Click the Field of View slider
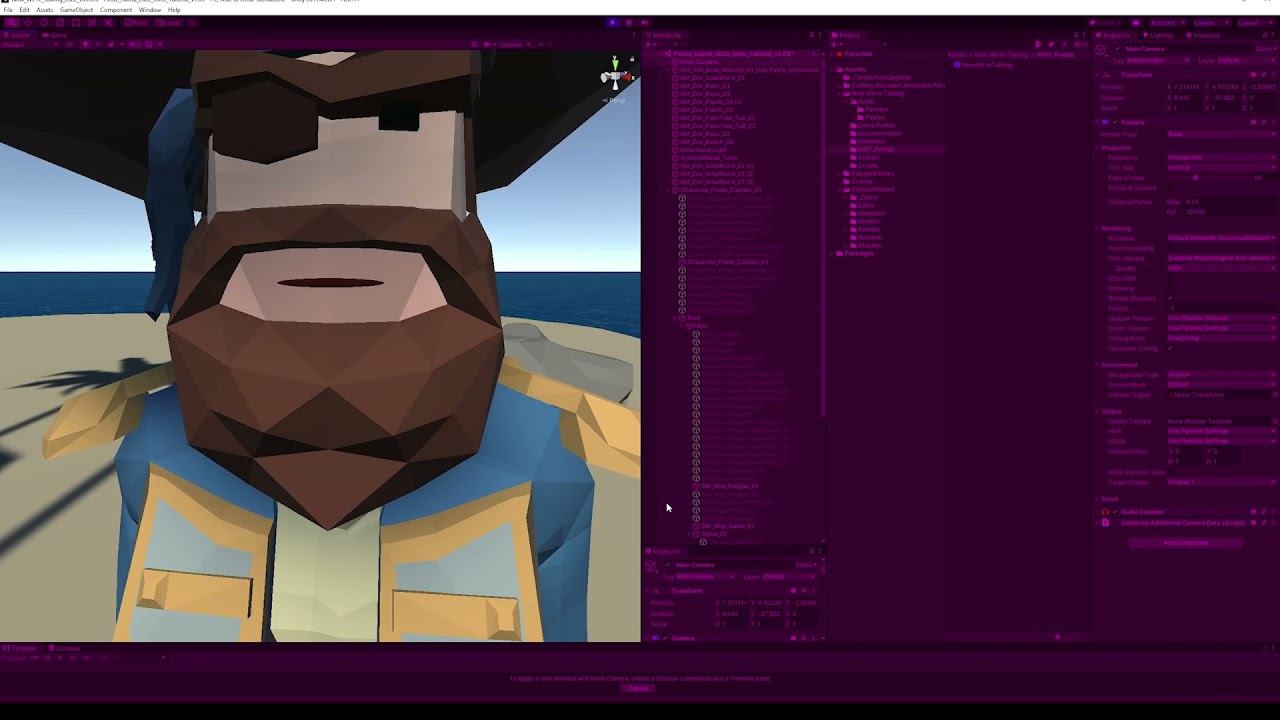 tap(1207, 178)
